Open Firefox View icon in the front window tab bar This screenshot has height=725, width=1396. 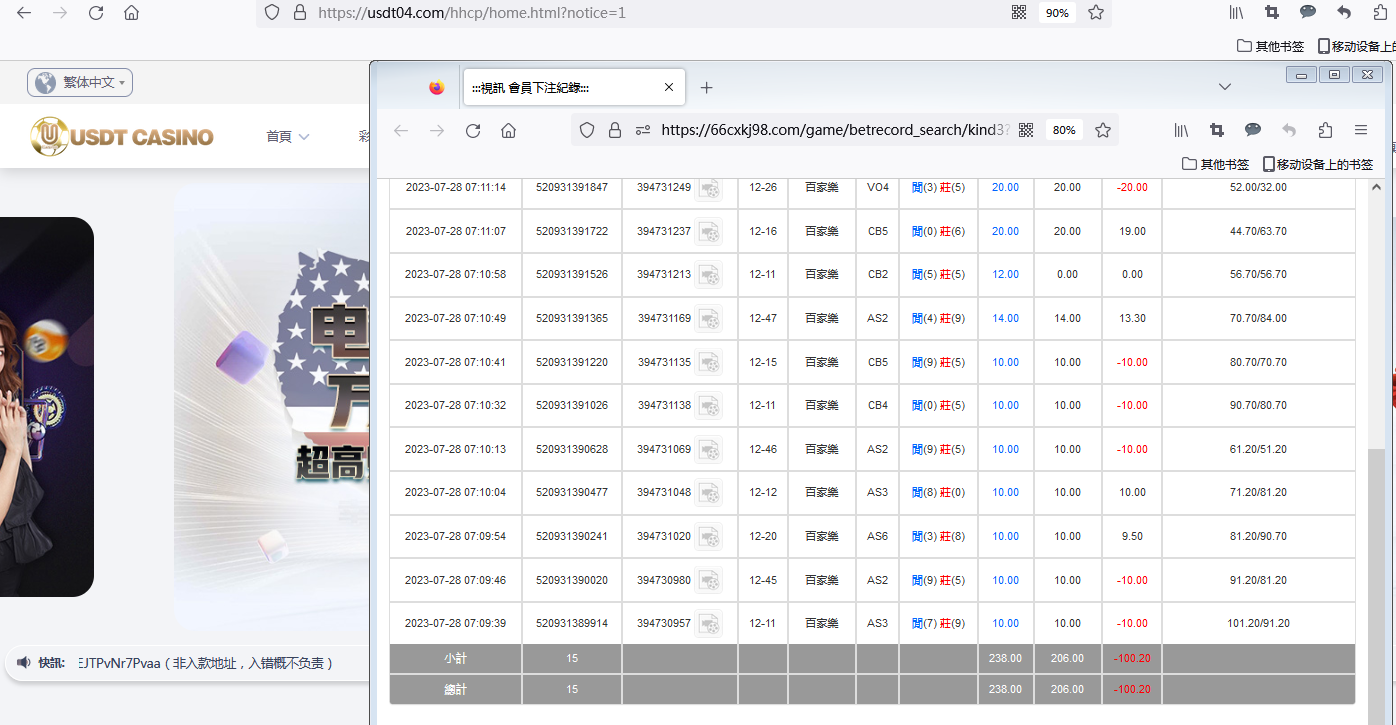coord(436,87)
